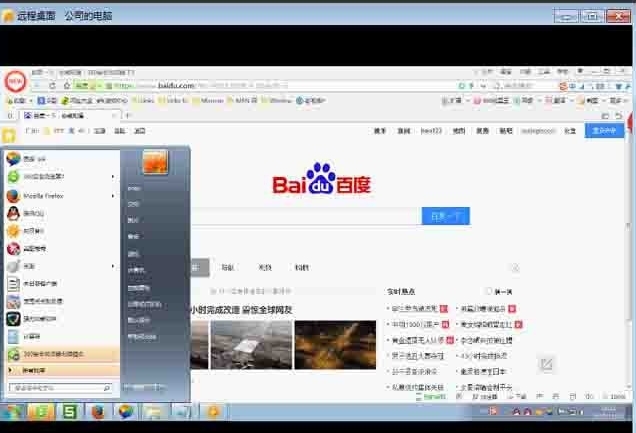Open the calculator entry in the Start menu

click(61, 337)
